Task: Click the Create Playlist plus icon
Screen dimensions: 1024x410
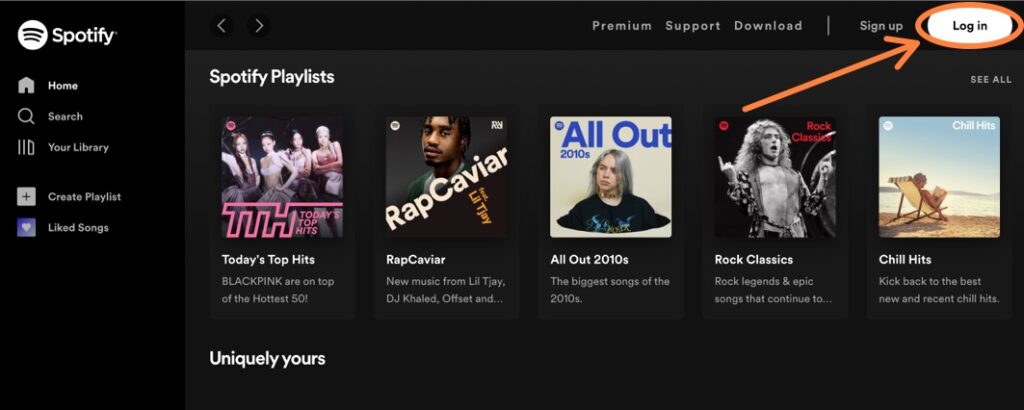Action: [x=26, y=197]
